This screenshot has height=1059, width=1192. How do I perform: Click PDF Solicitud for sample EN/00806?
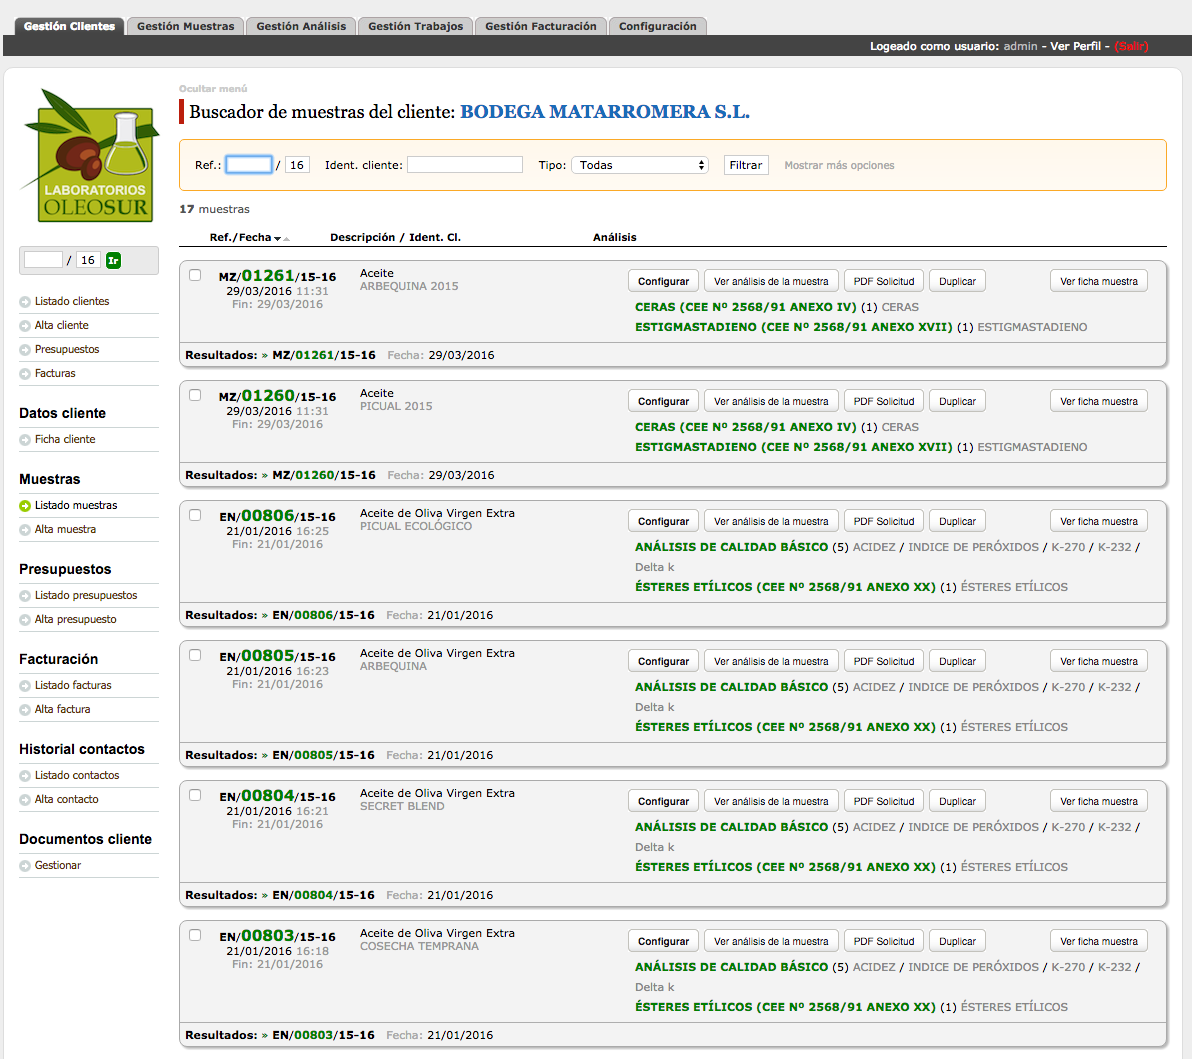(884, 522)
